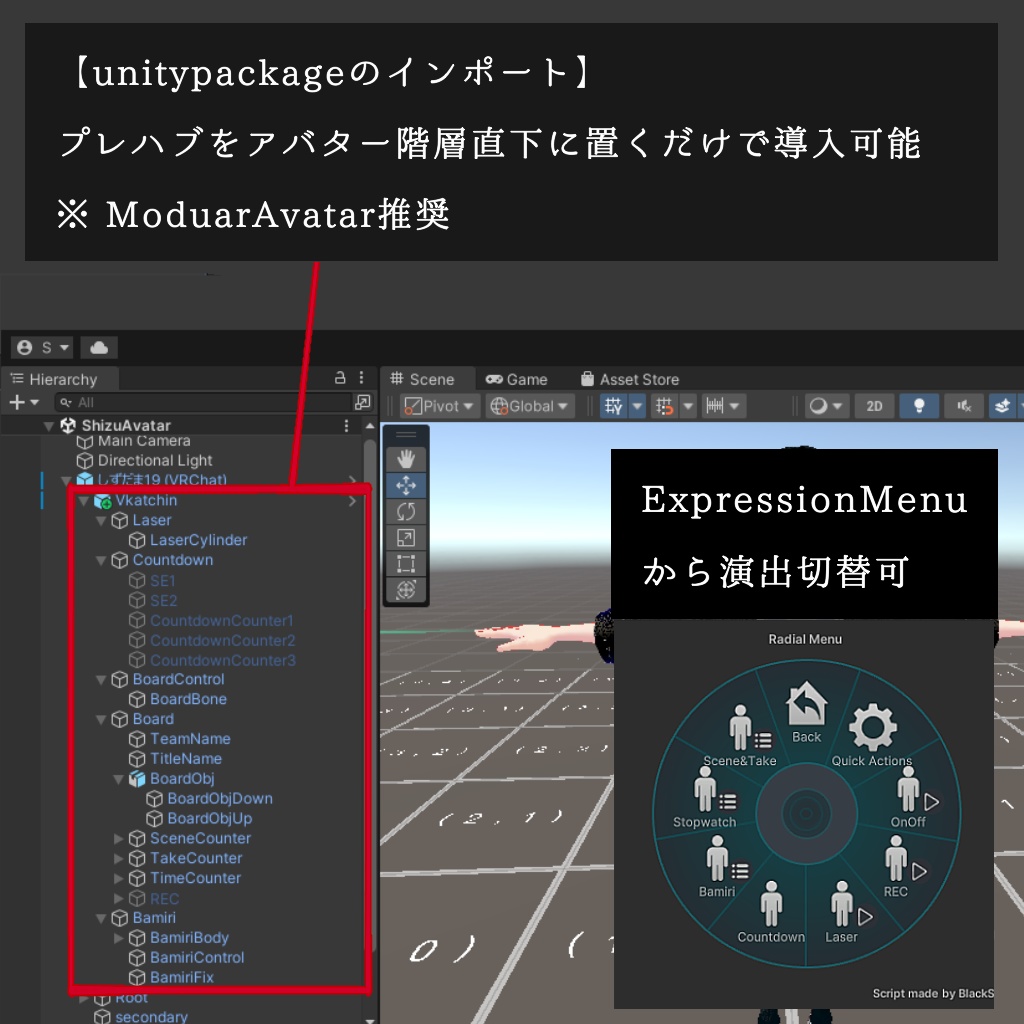
Task: Select the Hand tool in the Scene toolbar
Action: [x=407, y=459]
